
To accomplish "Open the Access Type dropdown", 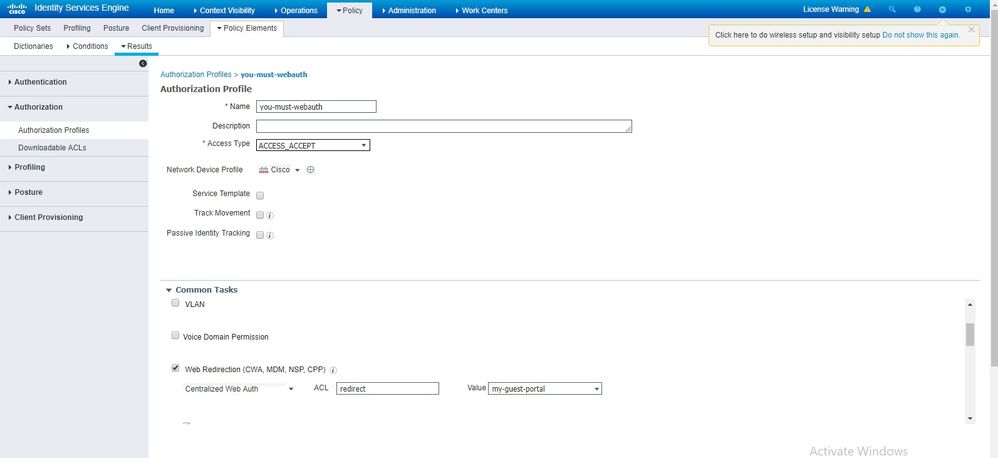I will click(x=313, y=146).
